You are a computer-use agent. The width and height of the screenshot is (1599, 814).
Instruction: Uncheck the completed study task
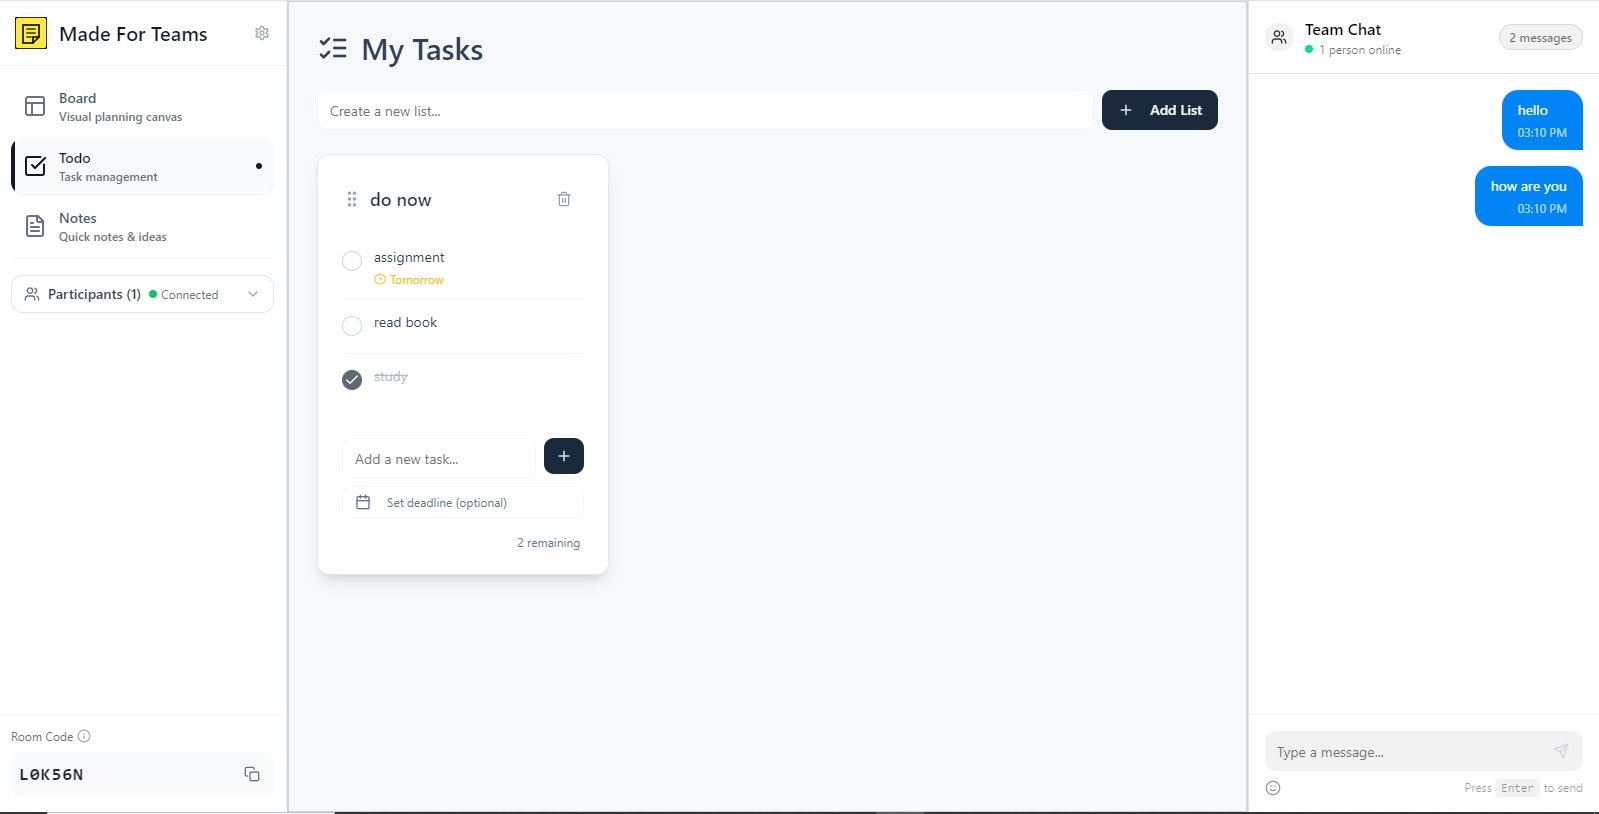click(x=352, y=380)
